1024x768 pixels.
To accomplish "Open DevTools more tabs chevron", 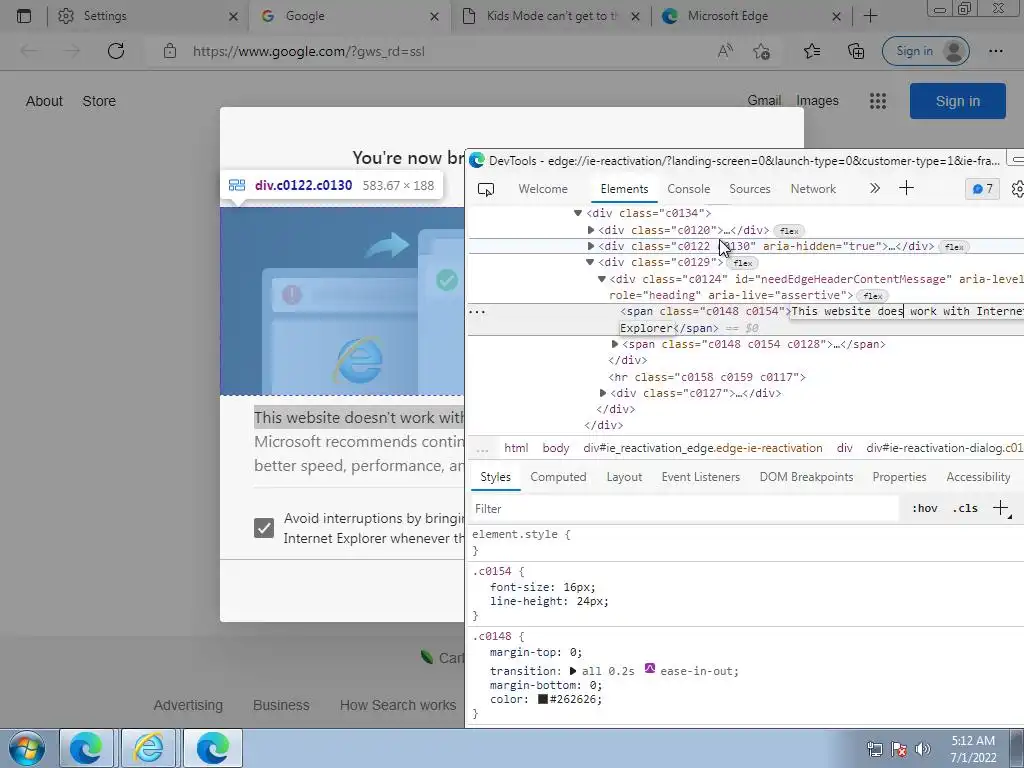I will [874, 189].
